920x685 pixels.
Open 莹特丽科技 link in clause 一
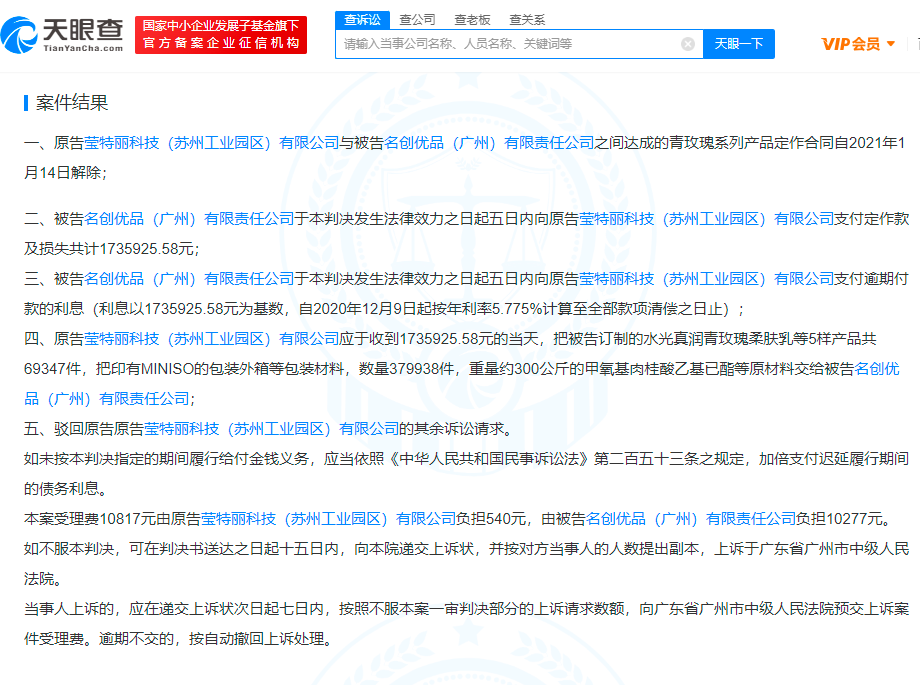(211, 143)
